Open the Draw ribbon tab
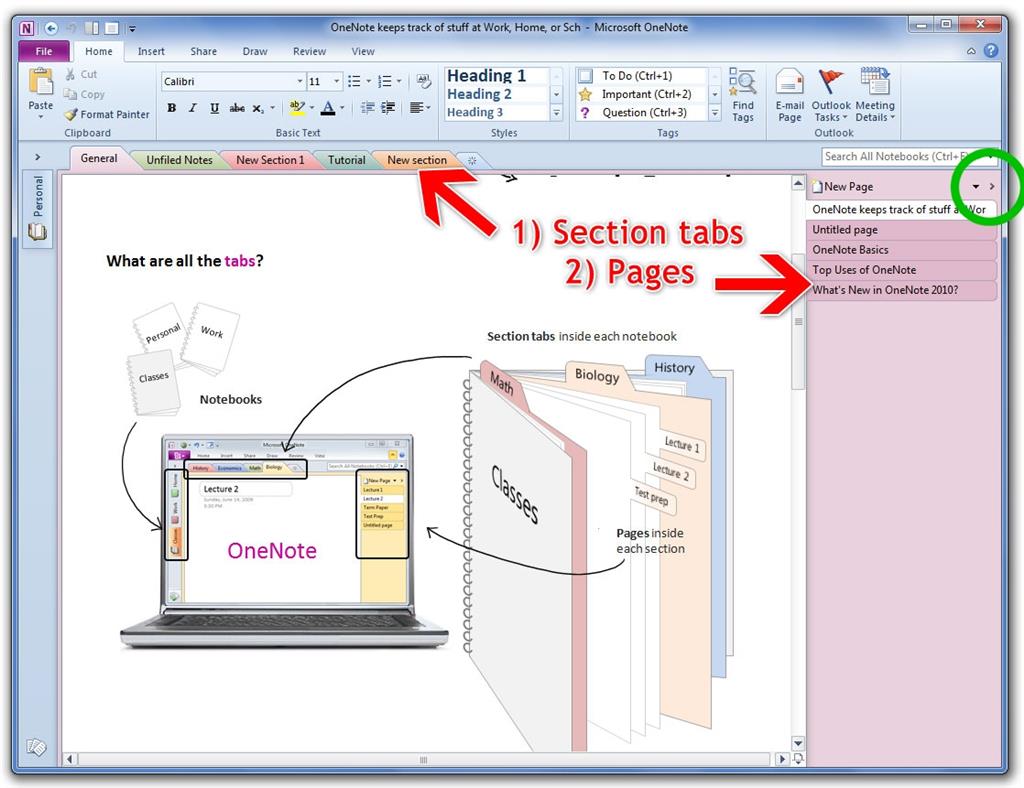Viewport: 1024px width, 788px height. click(x=255, y=51)
